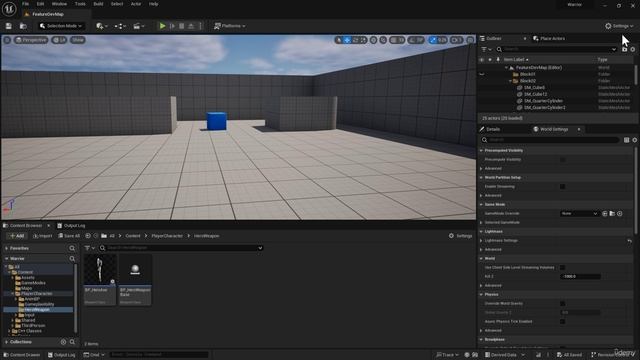Click the Perspective viewport mode button
640x360 pixels.
click(x=31, y=40)
